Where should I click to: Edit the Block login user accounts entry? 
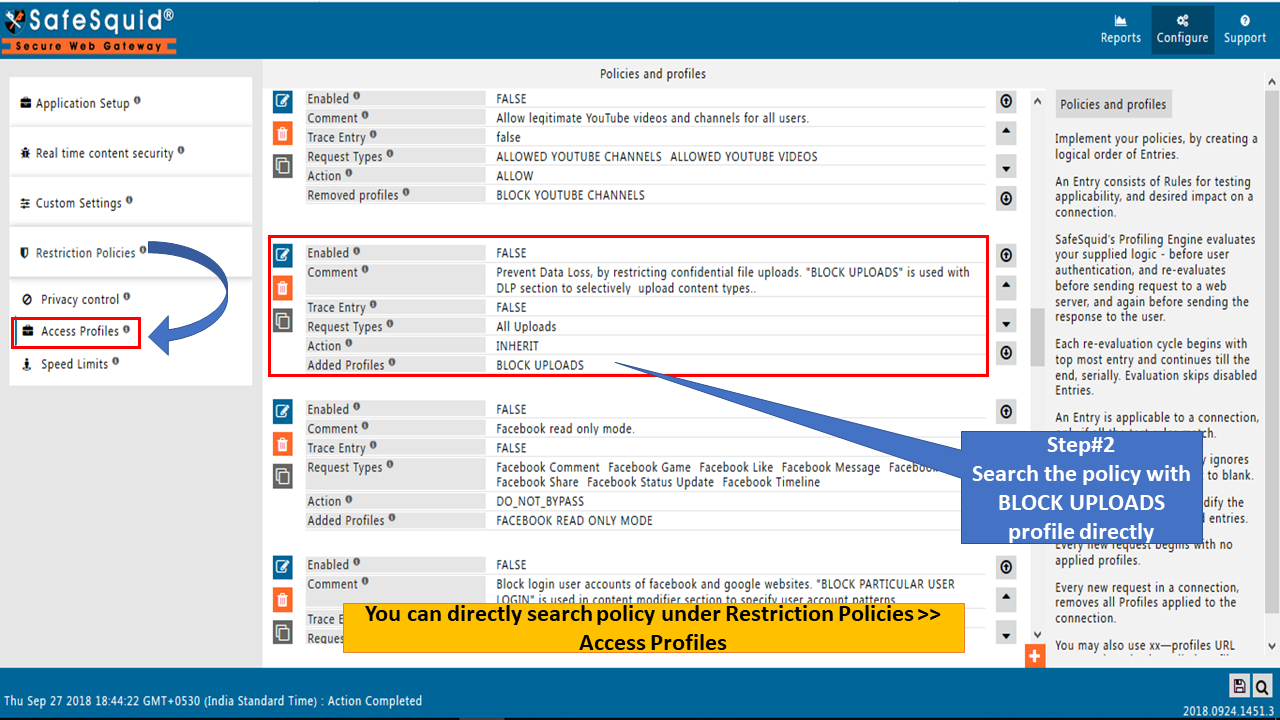point(283,567)
